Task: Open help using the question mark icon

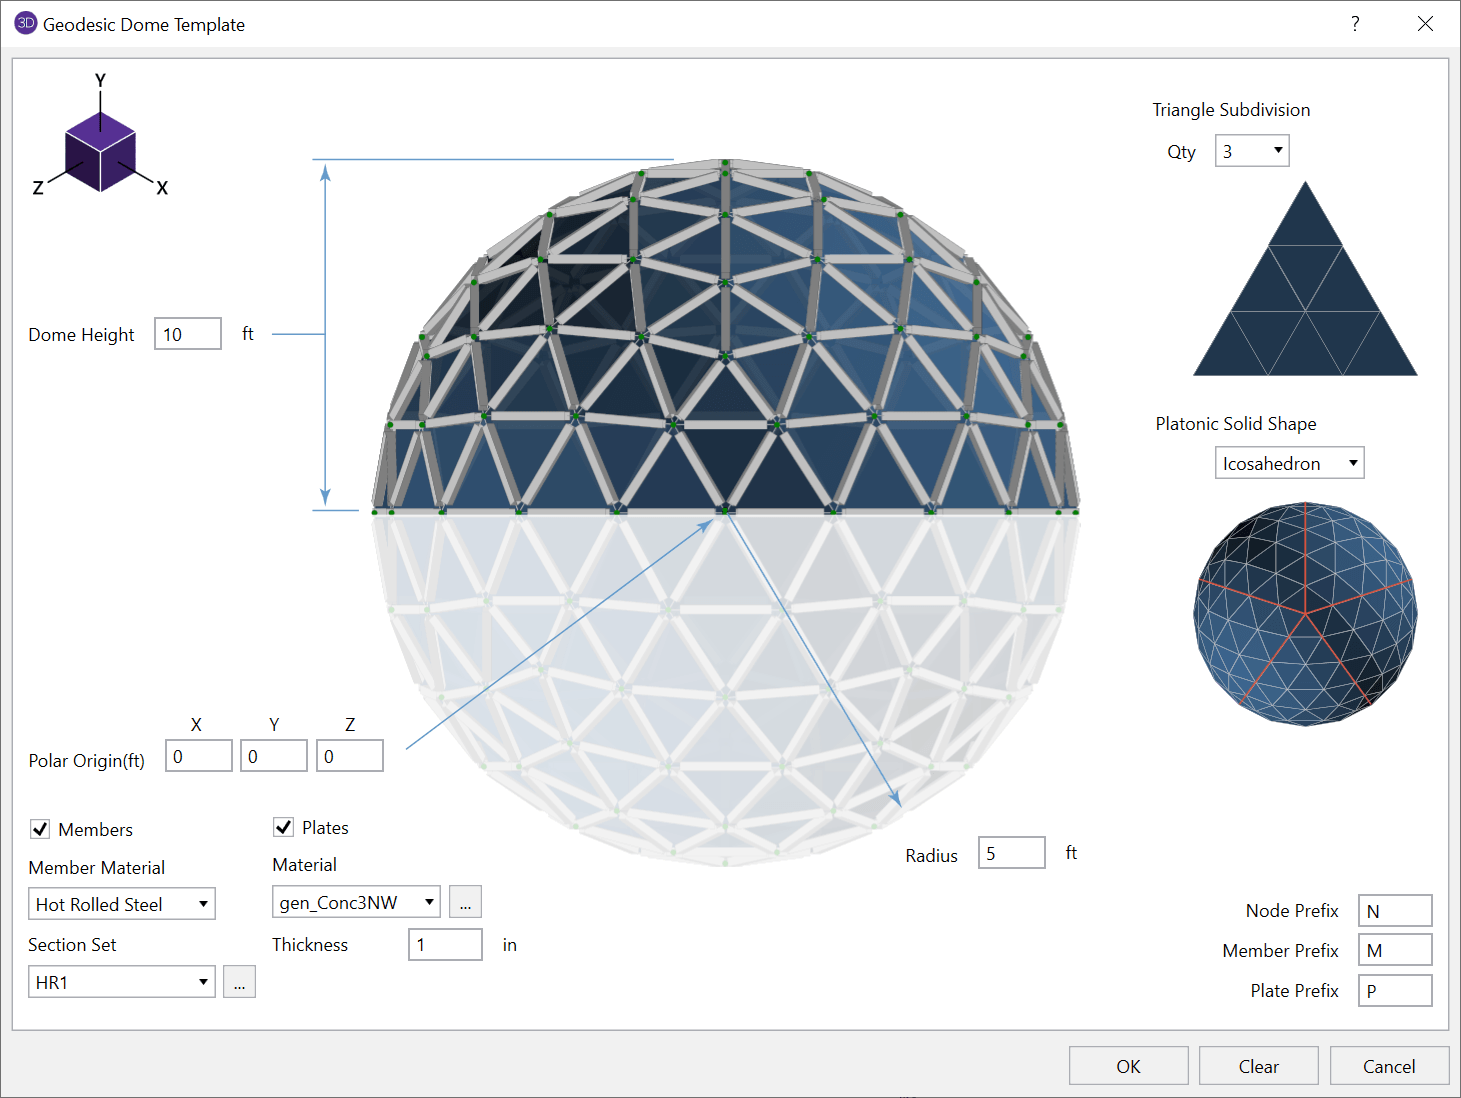Action: (1355, 23)
